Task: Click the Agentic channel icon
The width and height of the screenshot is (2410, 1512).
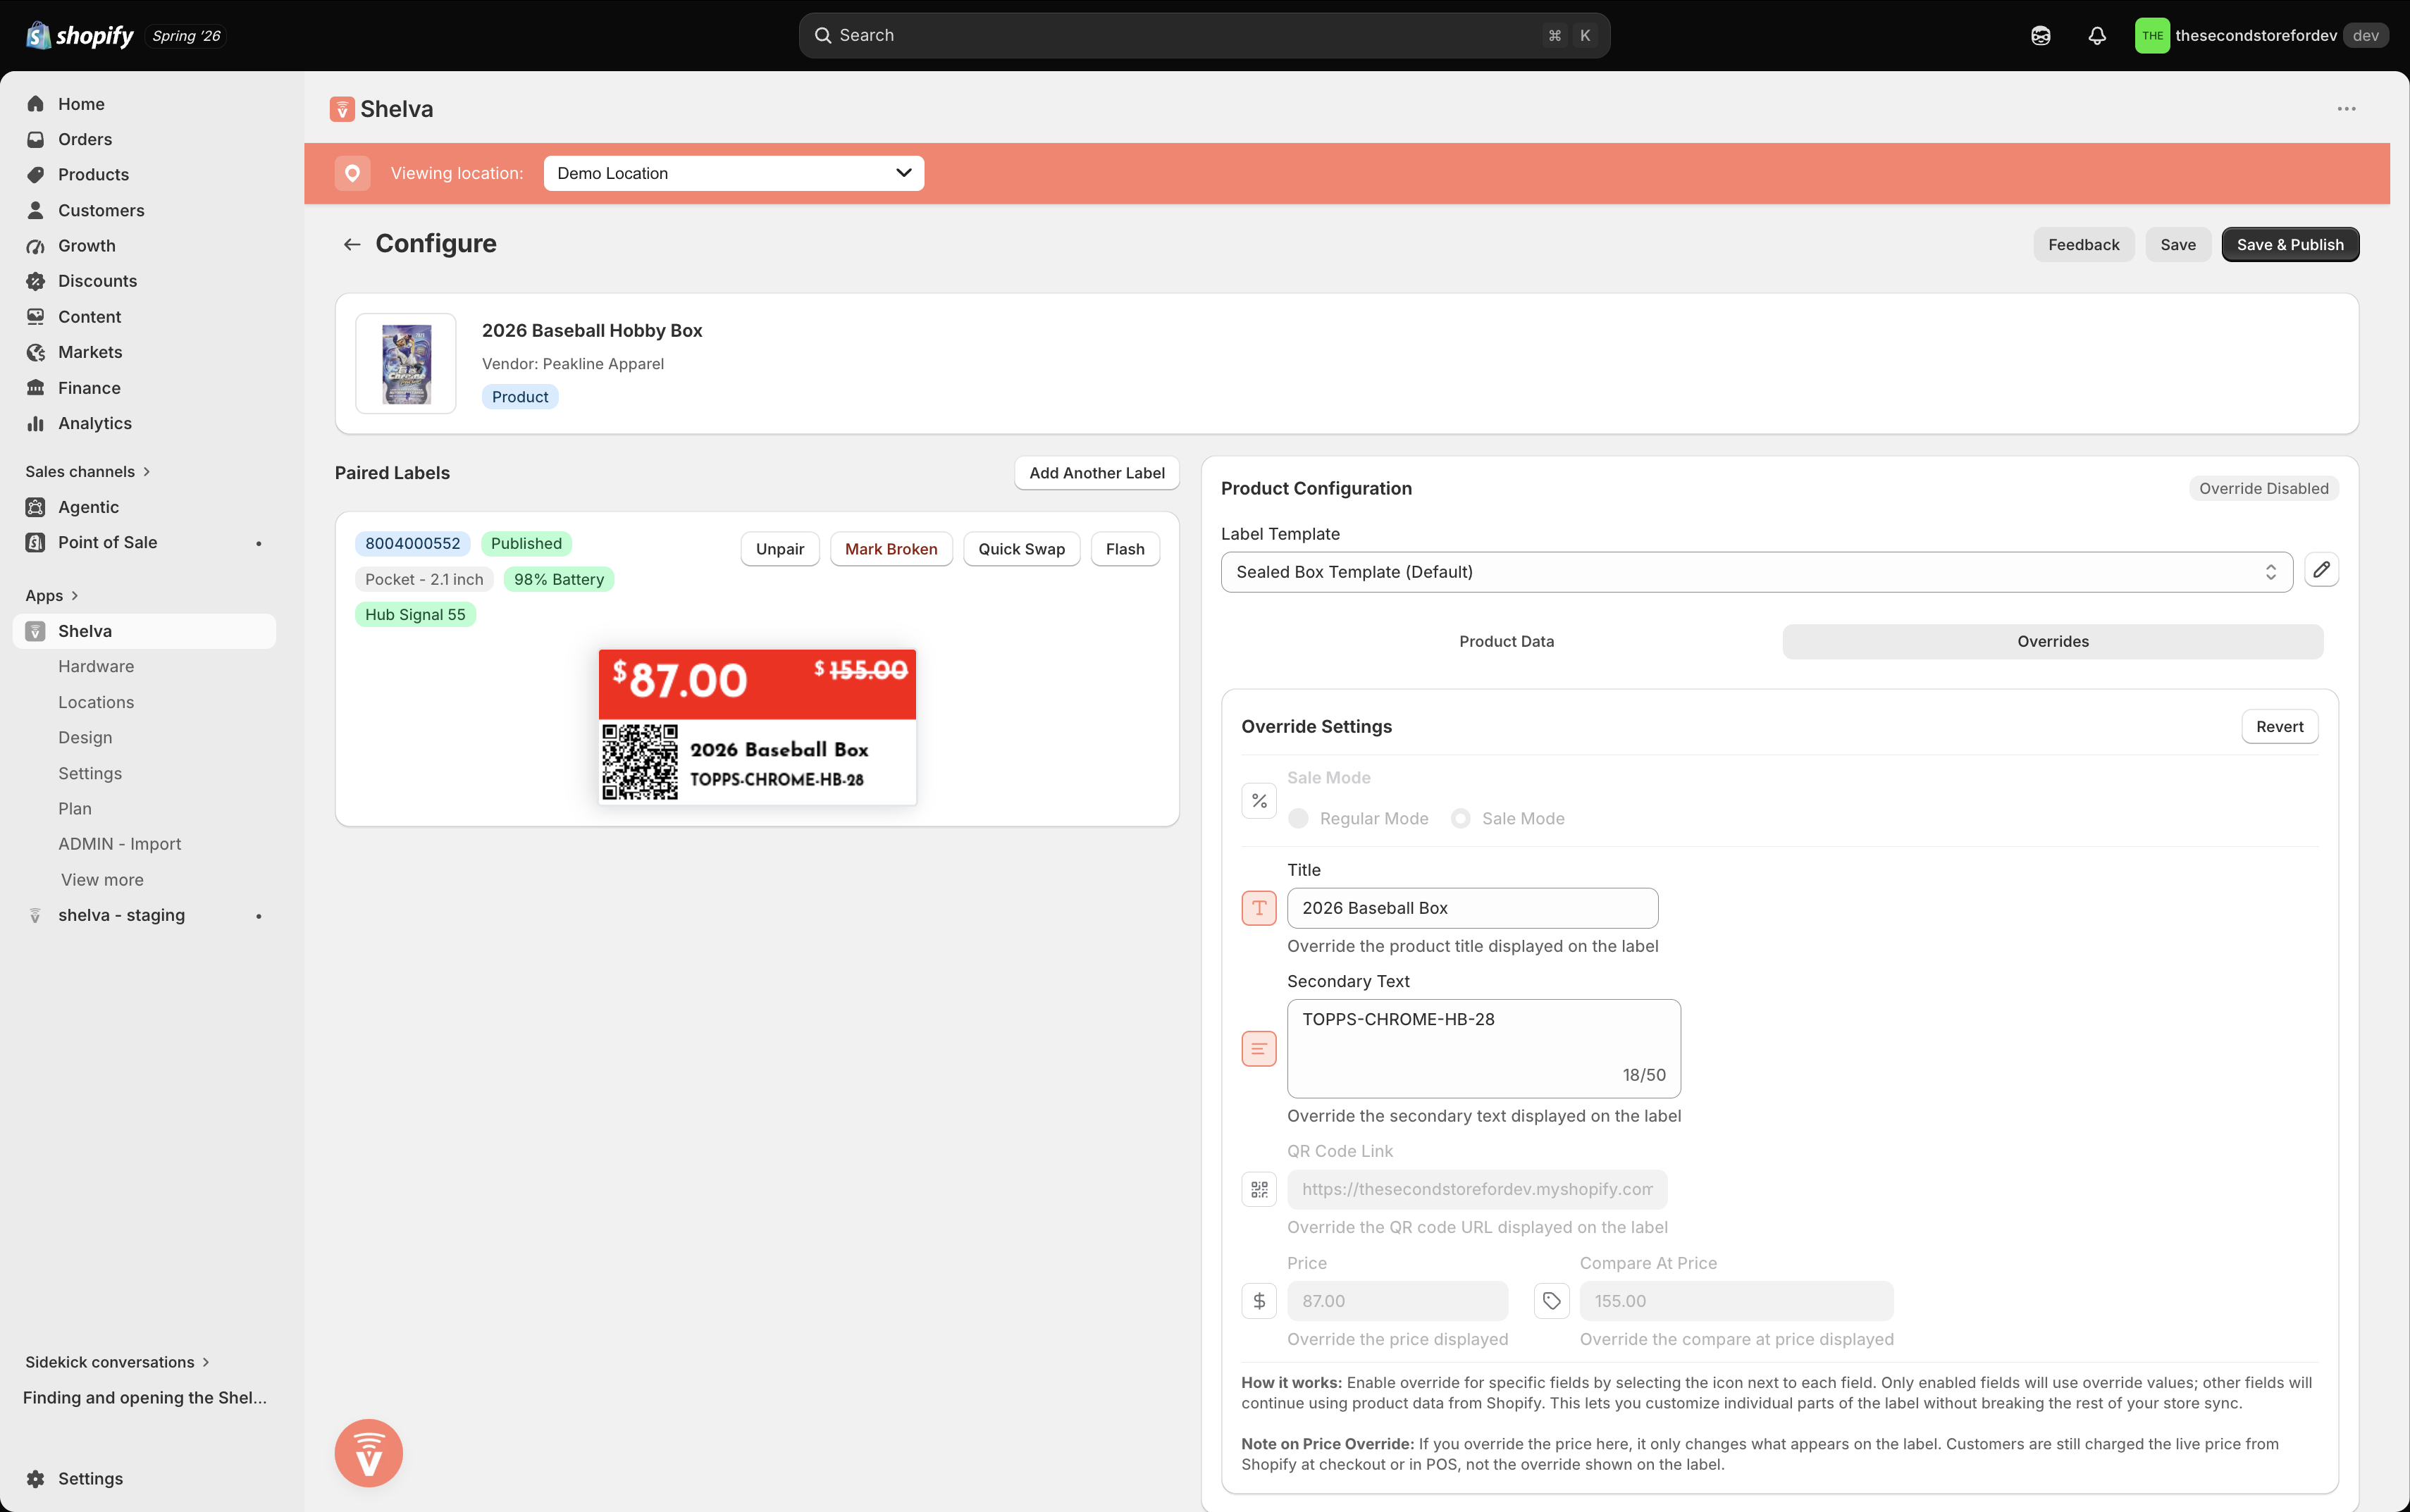Action: coord(36,507)
